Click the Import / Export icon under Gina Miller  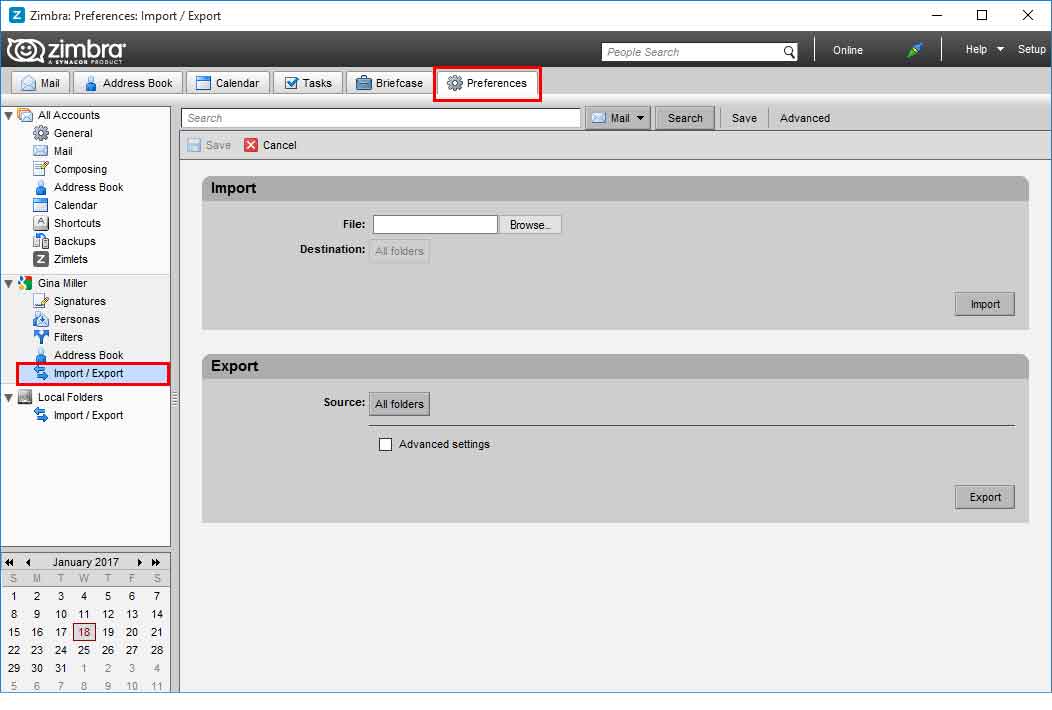click(41, 373)
